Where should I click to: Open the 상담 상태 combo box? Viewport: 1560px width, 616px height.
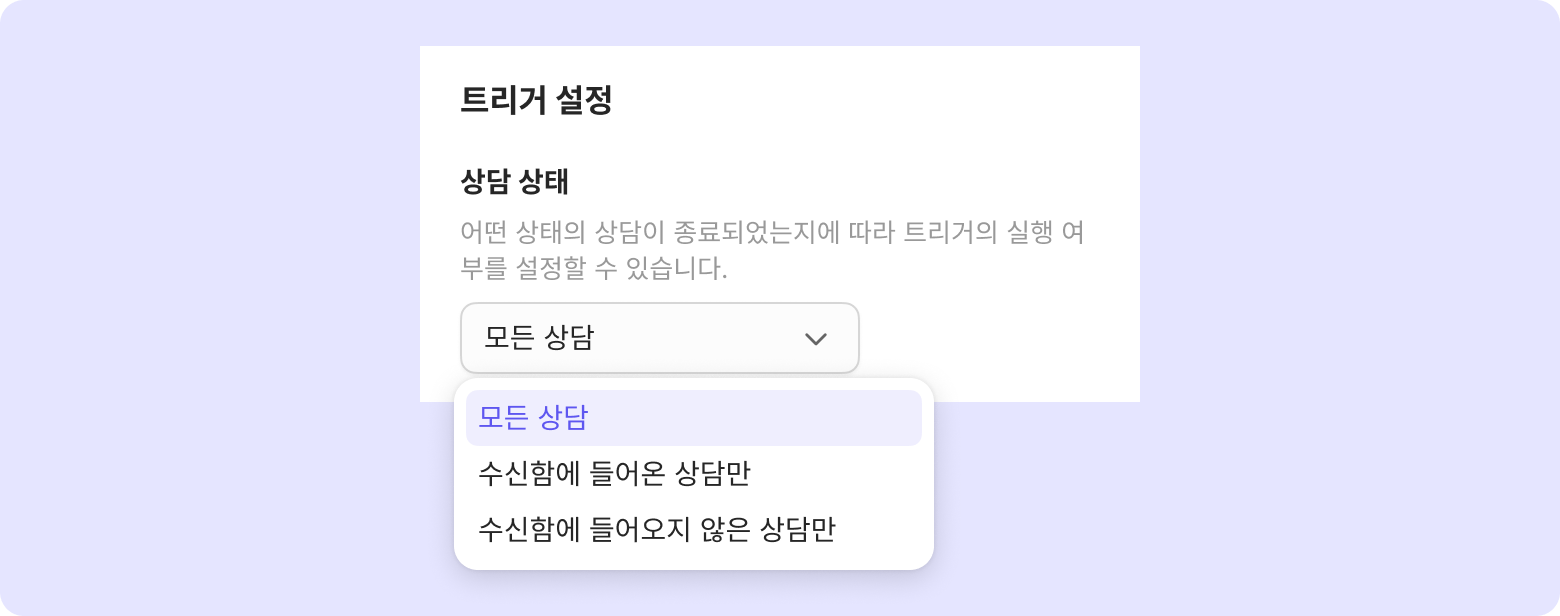point(659,338)
